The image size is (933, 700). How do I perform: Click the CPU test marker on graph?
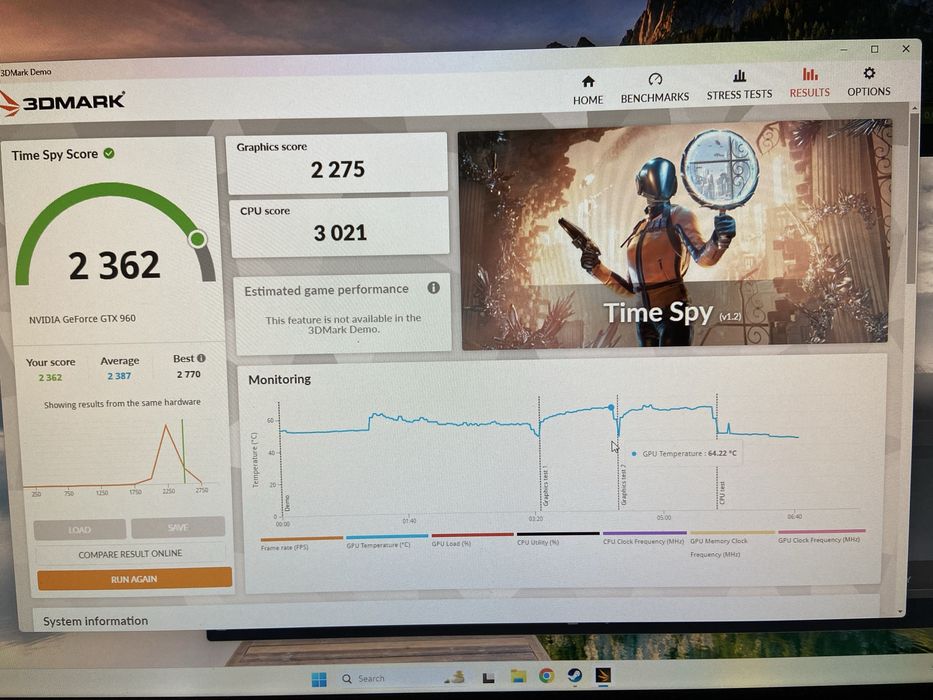click(x=722, y=493)
